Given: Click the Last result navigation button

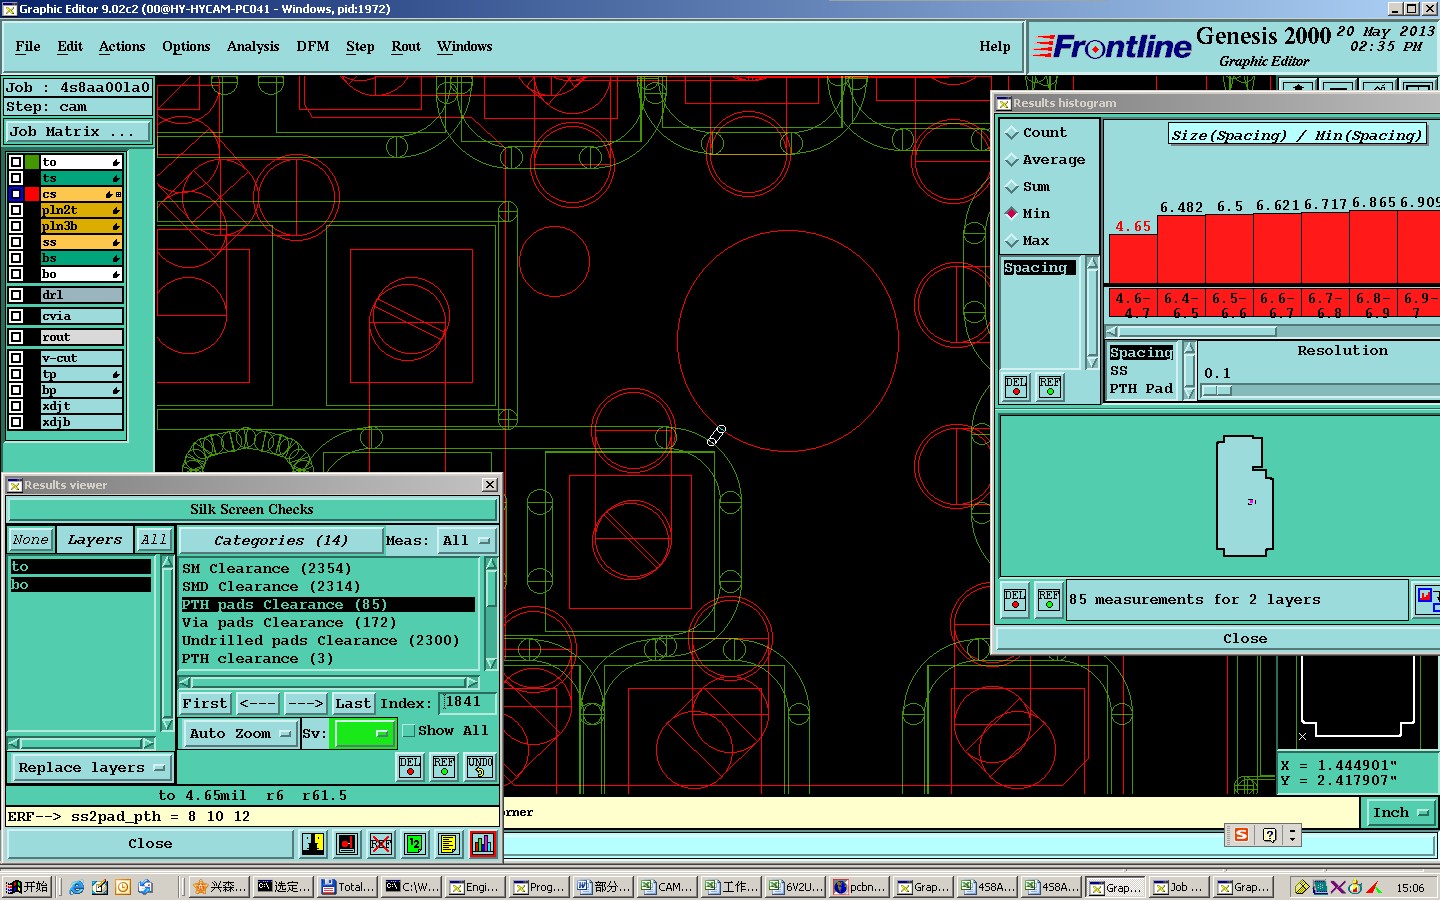Looking at the screenshot, I should (353, 704).
